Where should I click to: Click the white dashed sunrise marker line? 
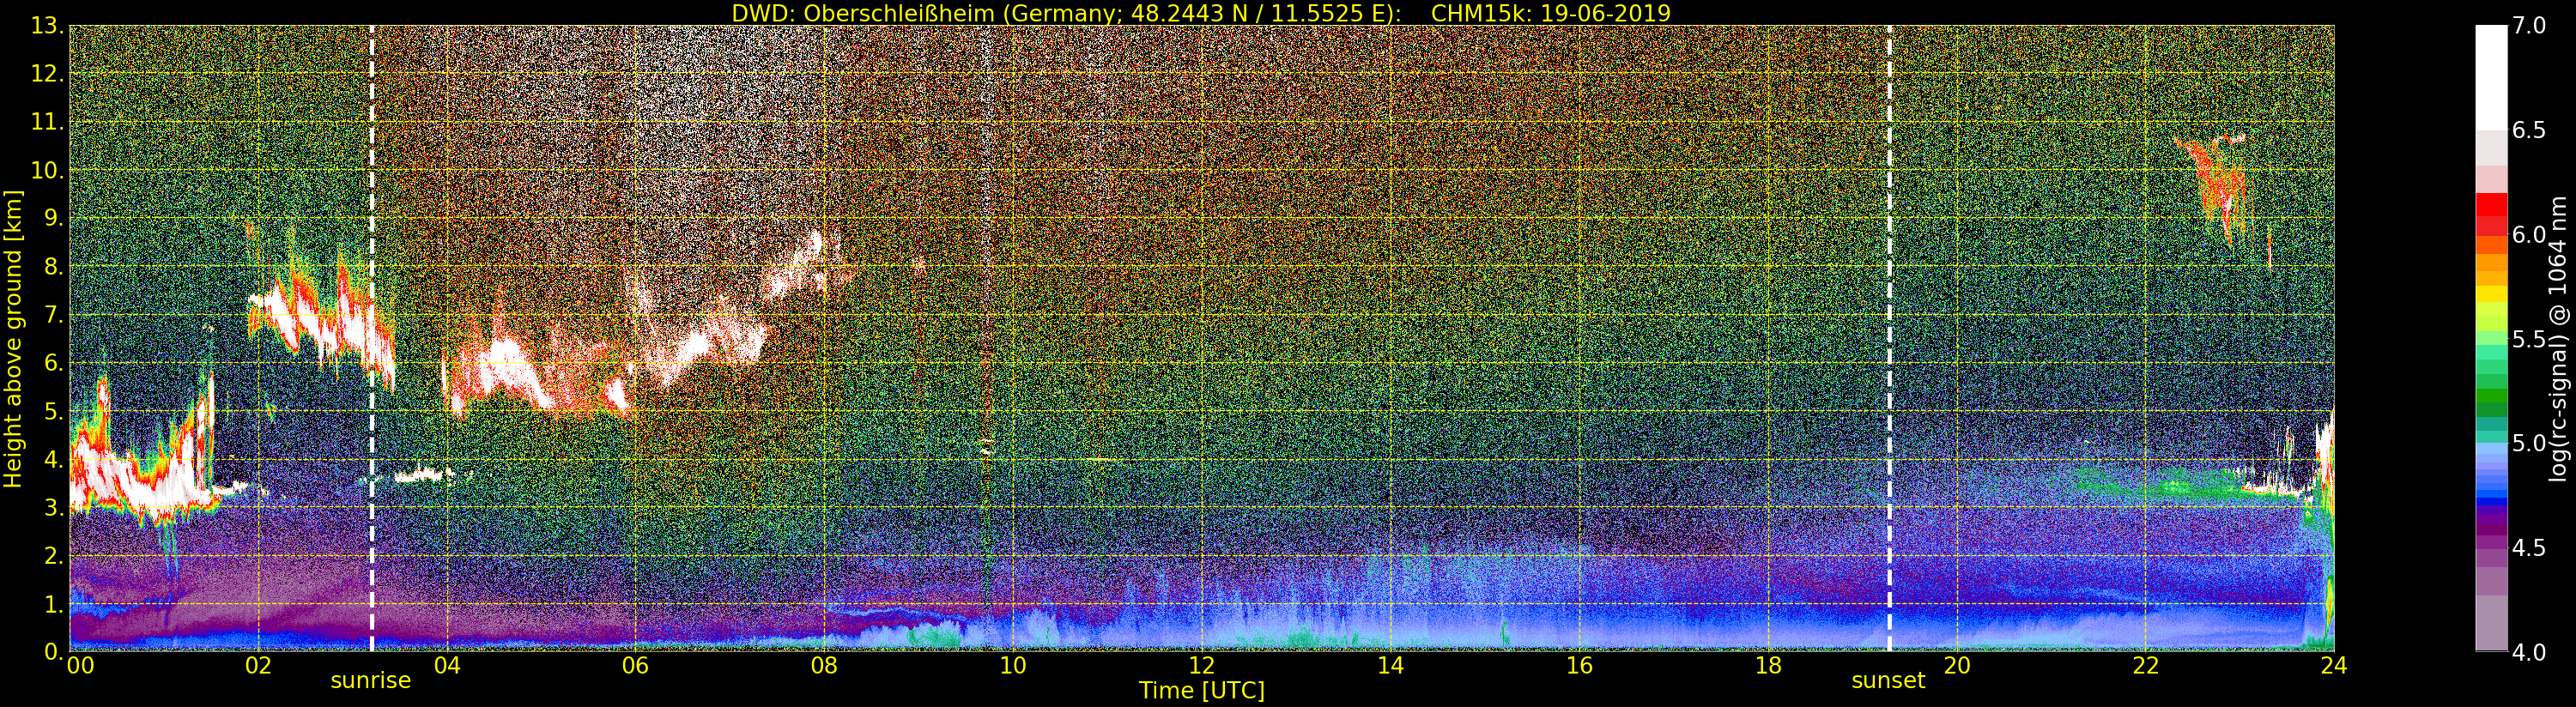372,338
